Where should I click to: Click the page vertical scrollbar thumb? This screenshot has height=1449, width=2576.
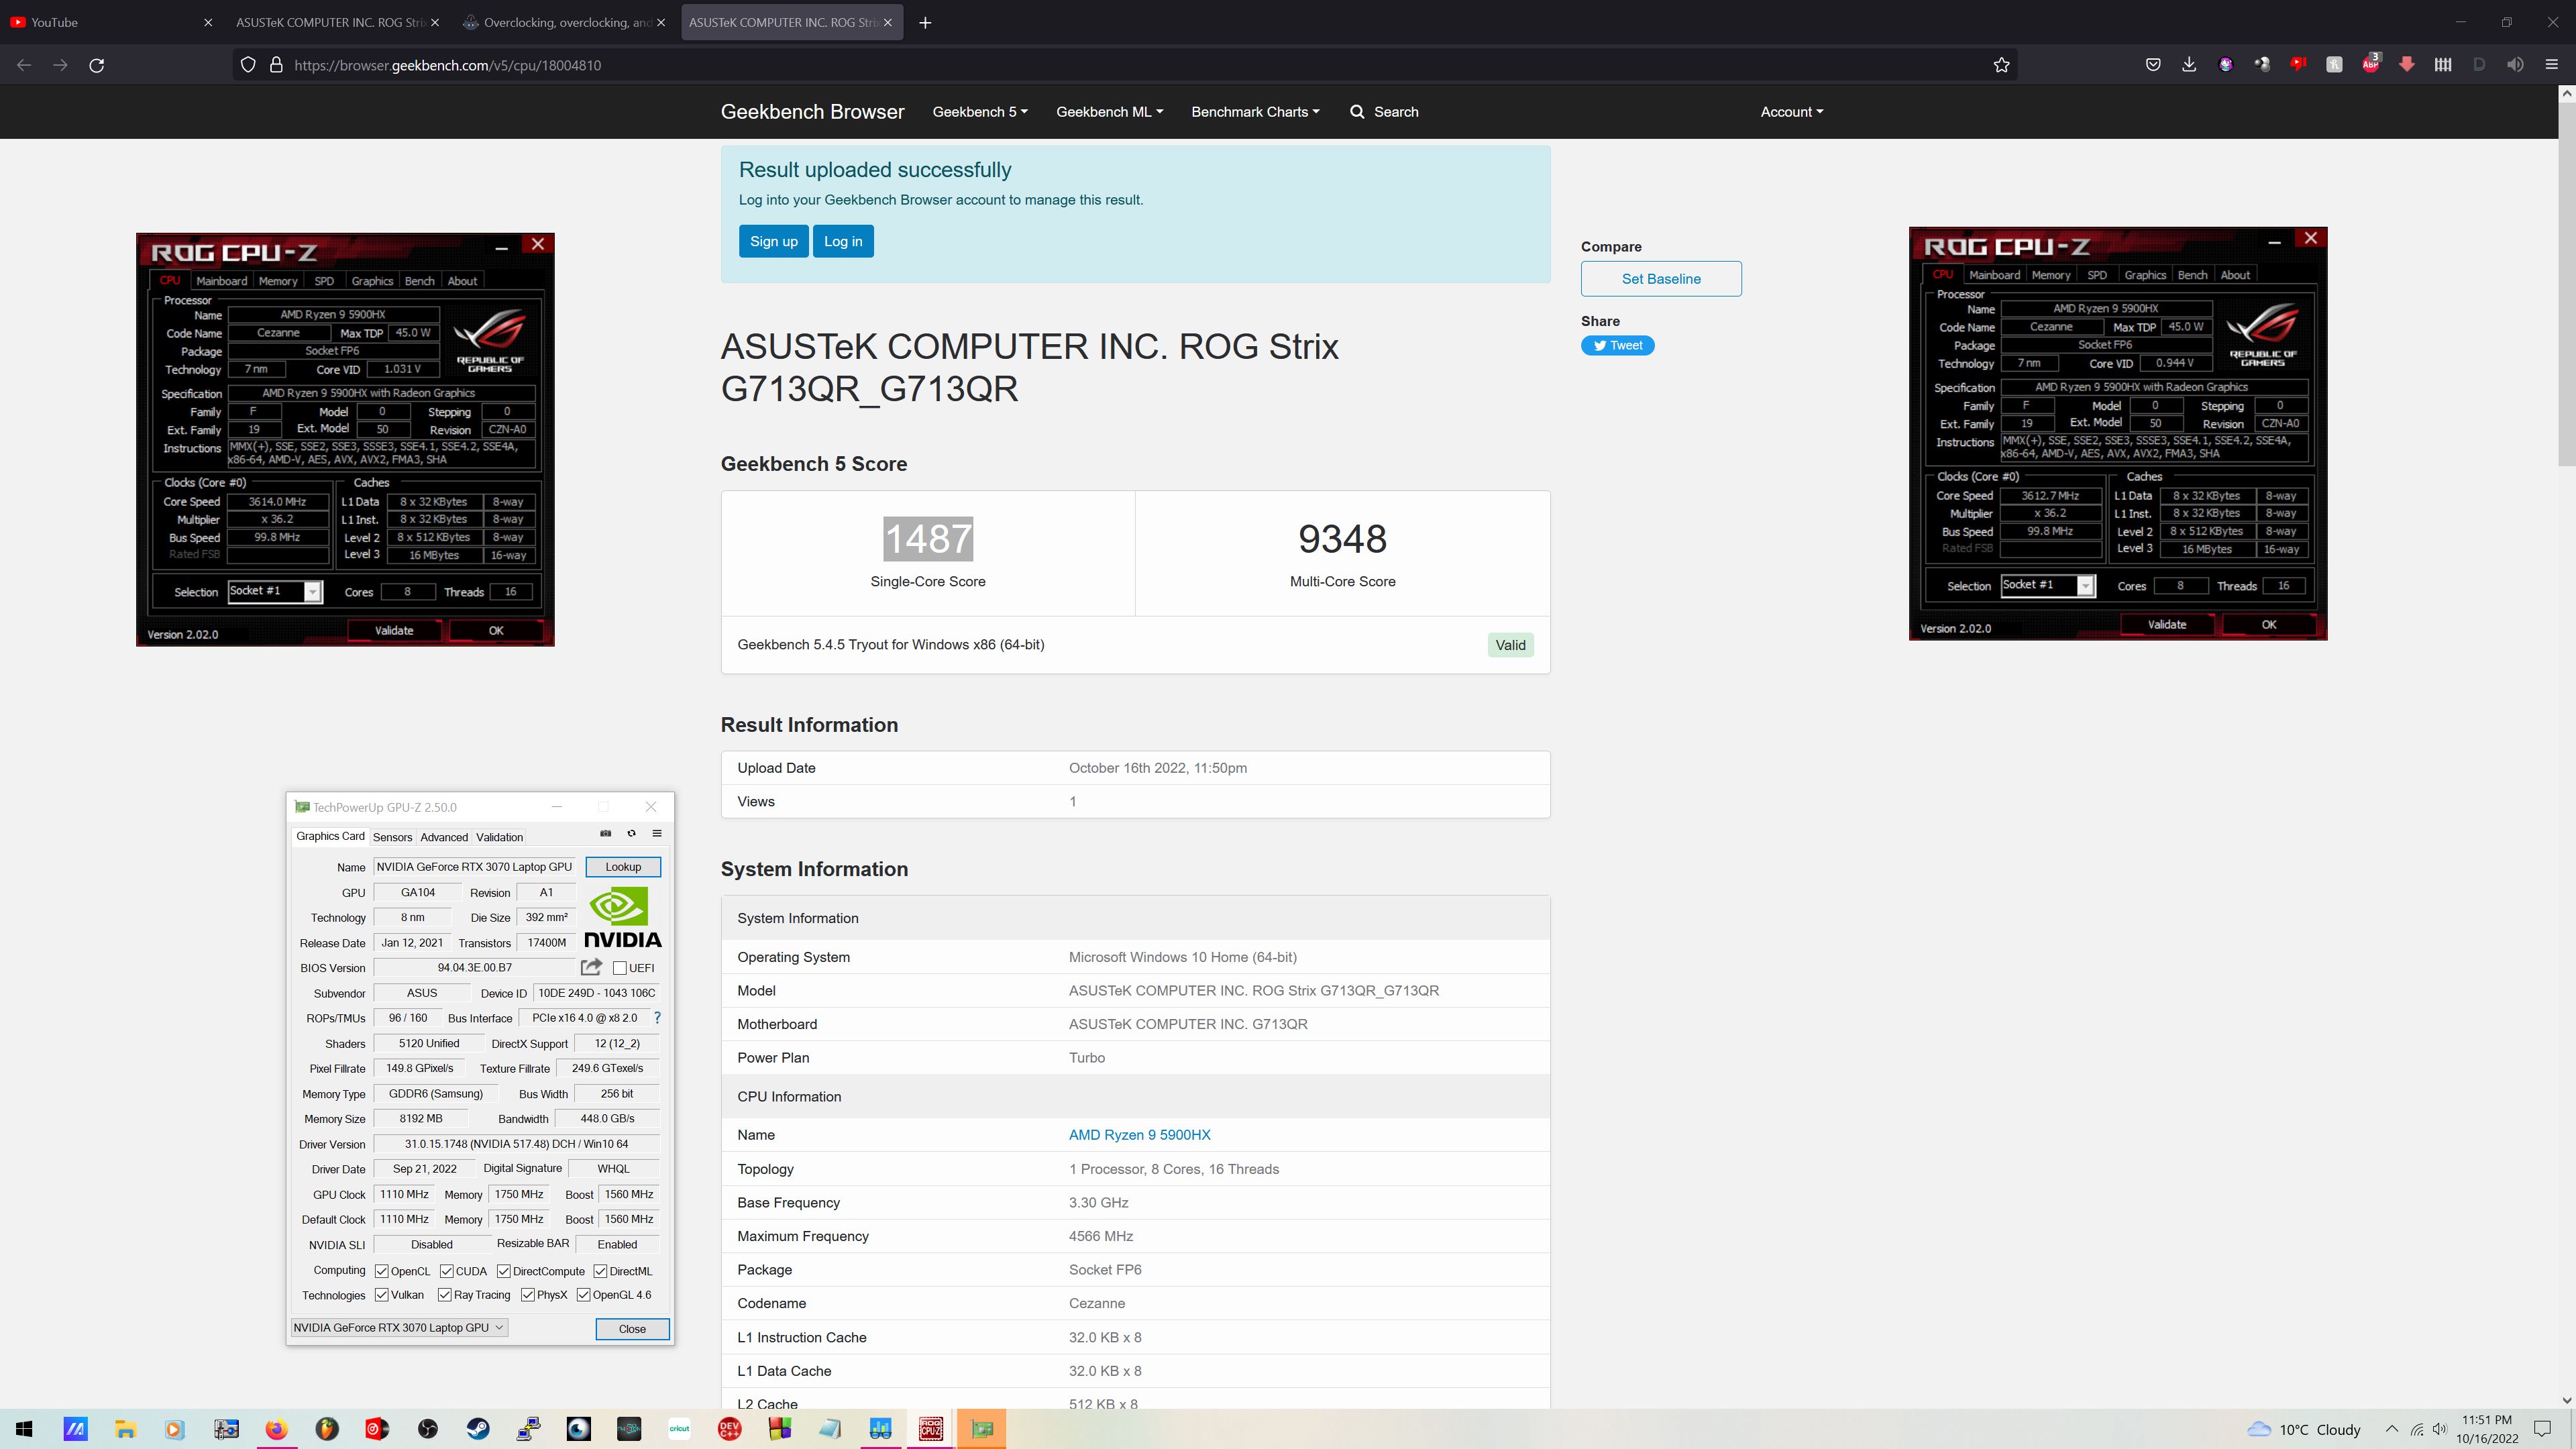click(2566, 283)
